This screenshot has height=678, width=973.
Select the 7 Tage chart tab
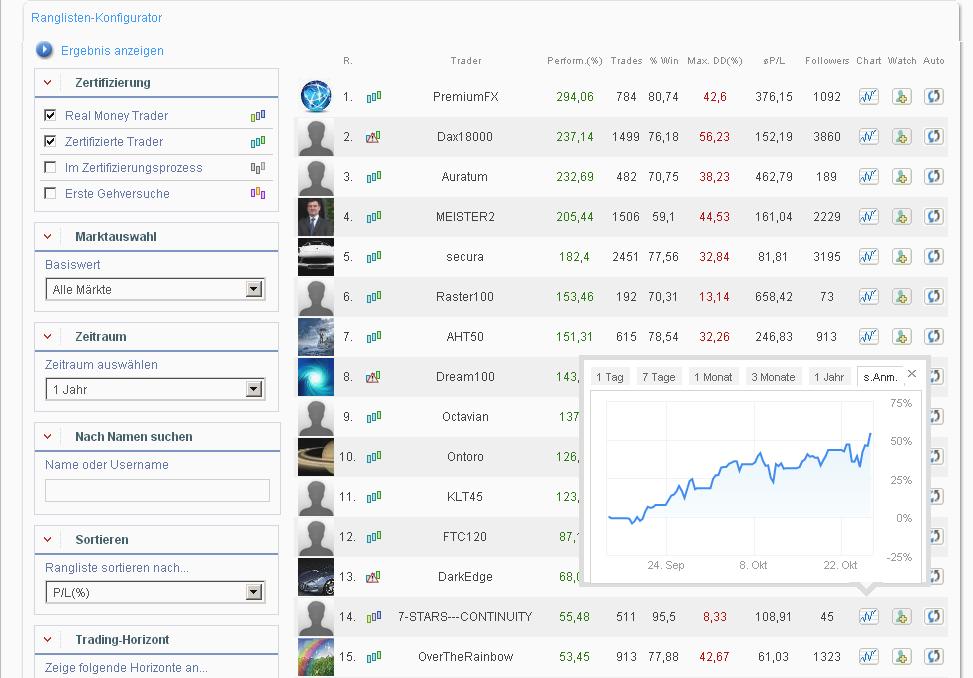[x=658, y=377]
